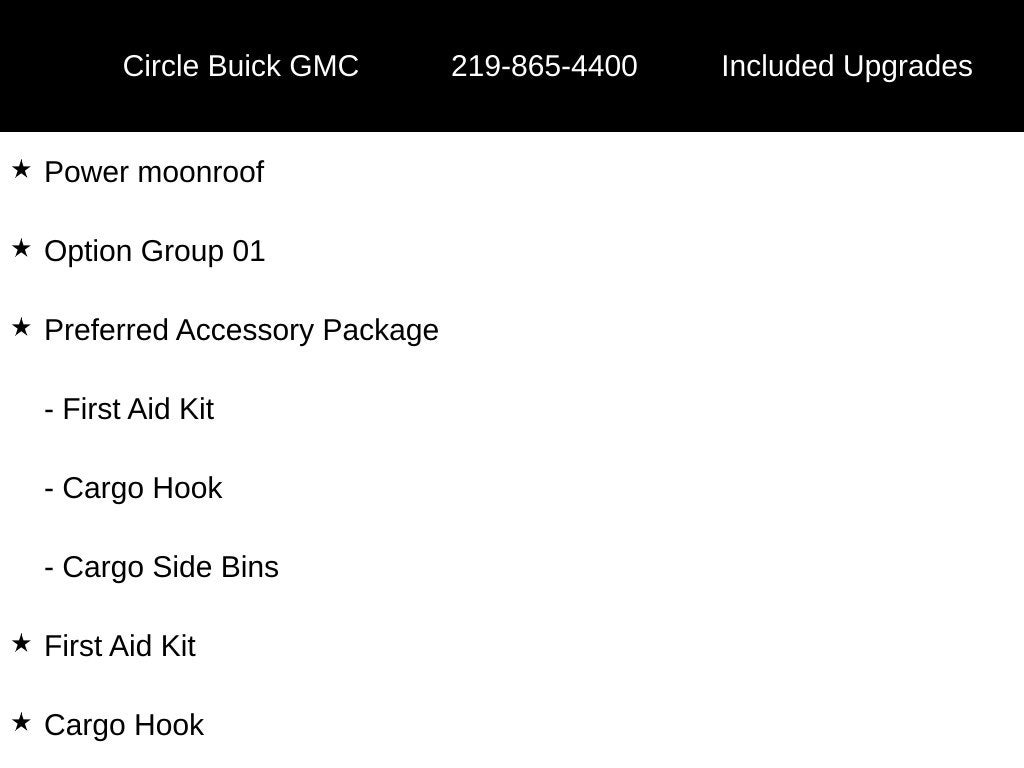This screenshot has height=768, width=1024.
Task: Select the Preferred Accessory Package item
Action: coord(242,330)
